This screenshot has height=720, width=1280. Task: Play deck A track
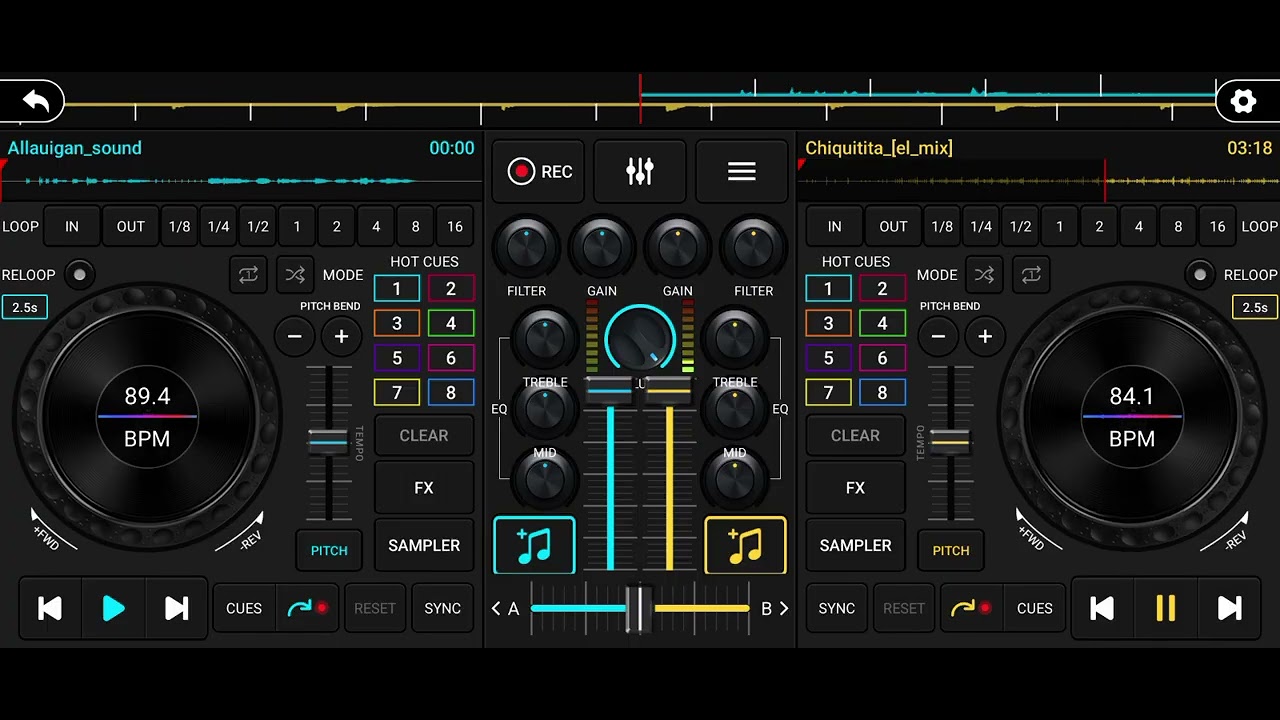click(x=113, y=608)
